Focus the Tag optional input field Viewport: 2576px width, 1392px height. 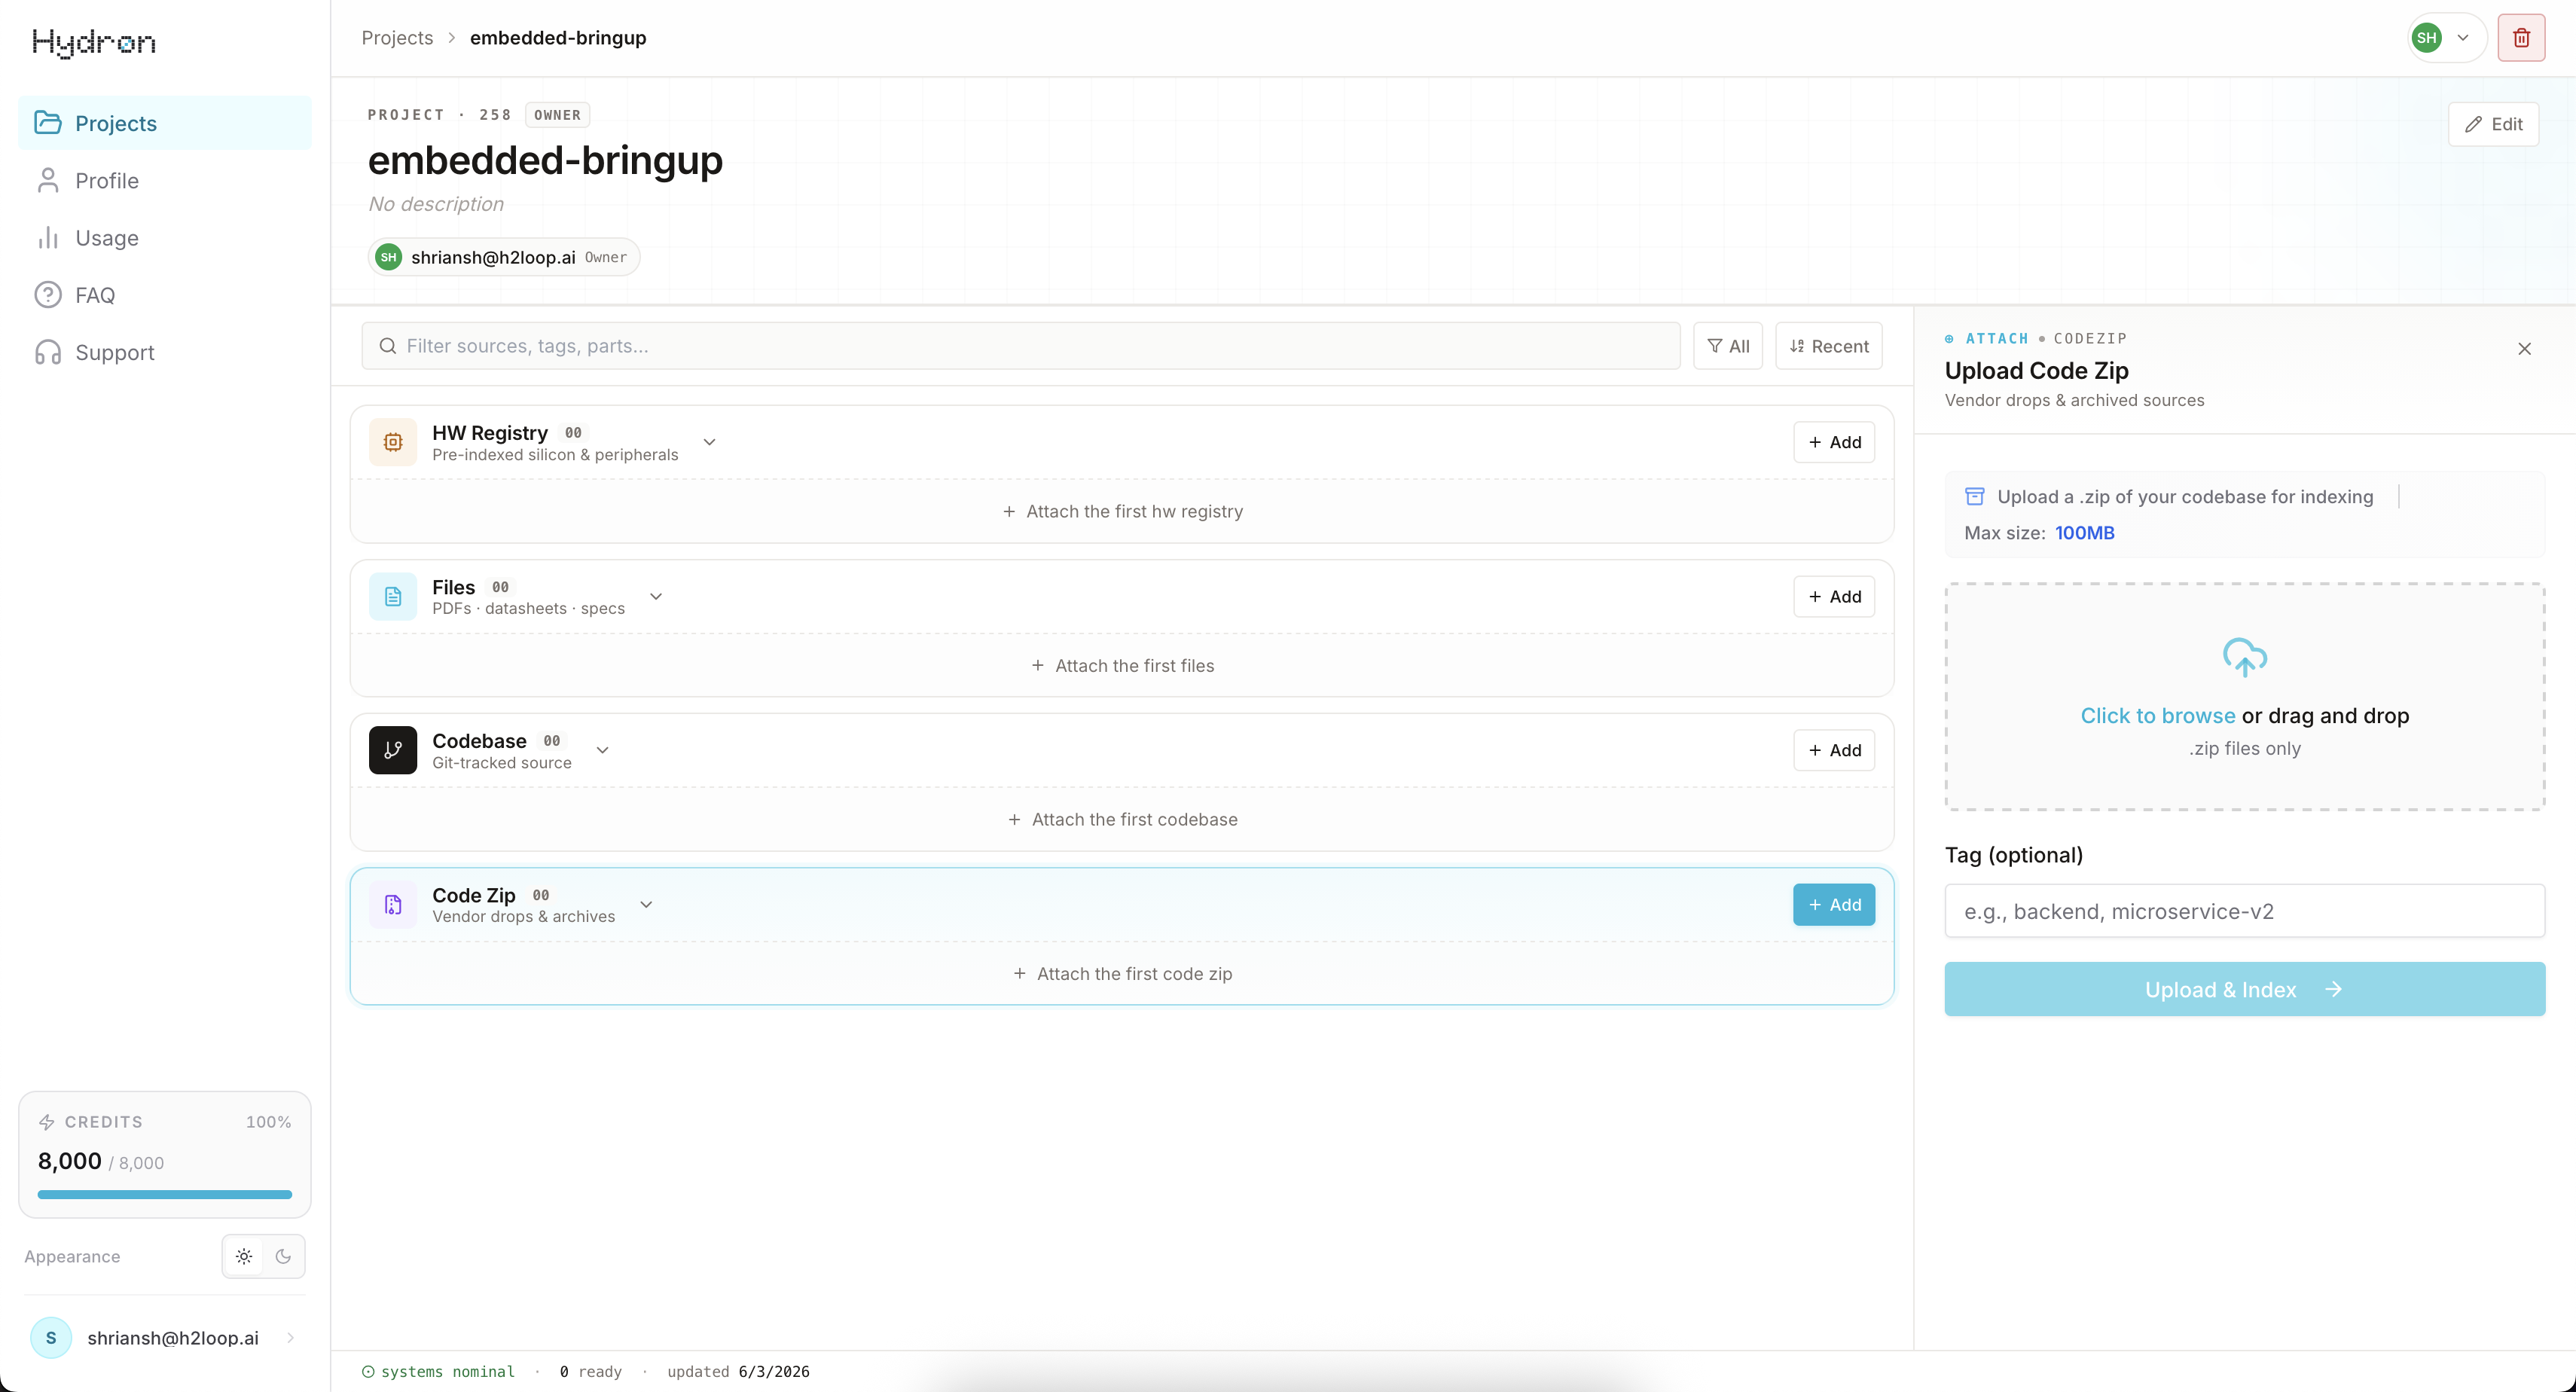click(x=2244, y=910)
